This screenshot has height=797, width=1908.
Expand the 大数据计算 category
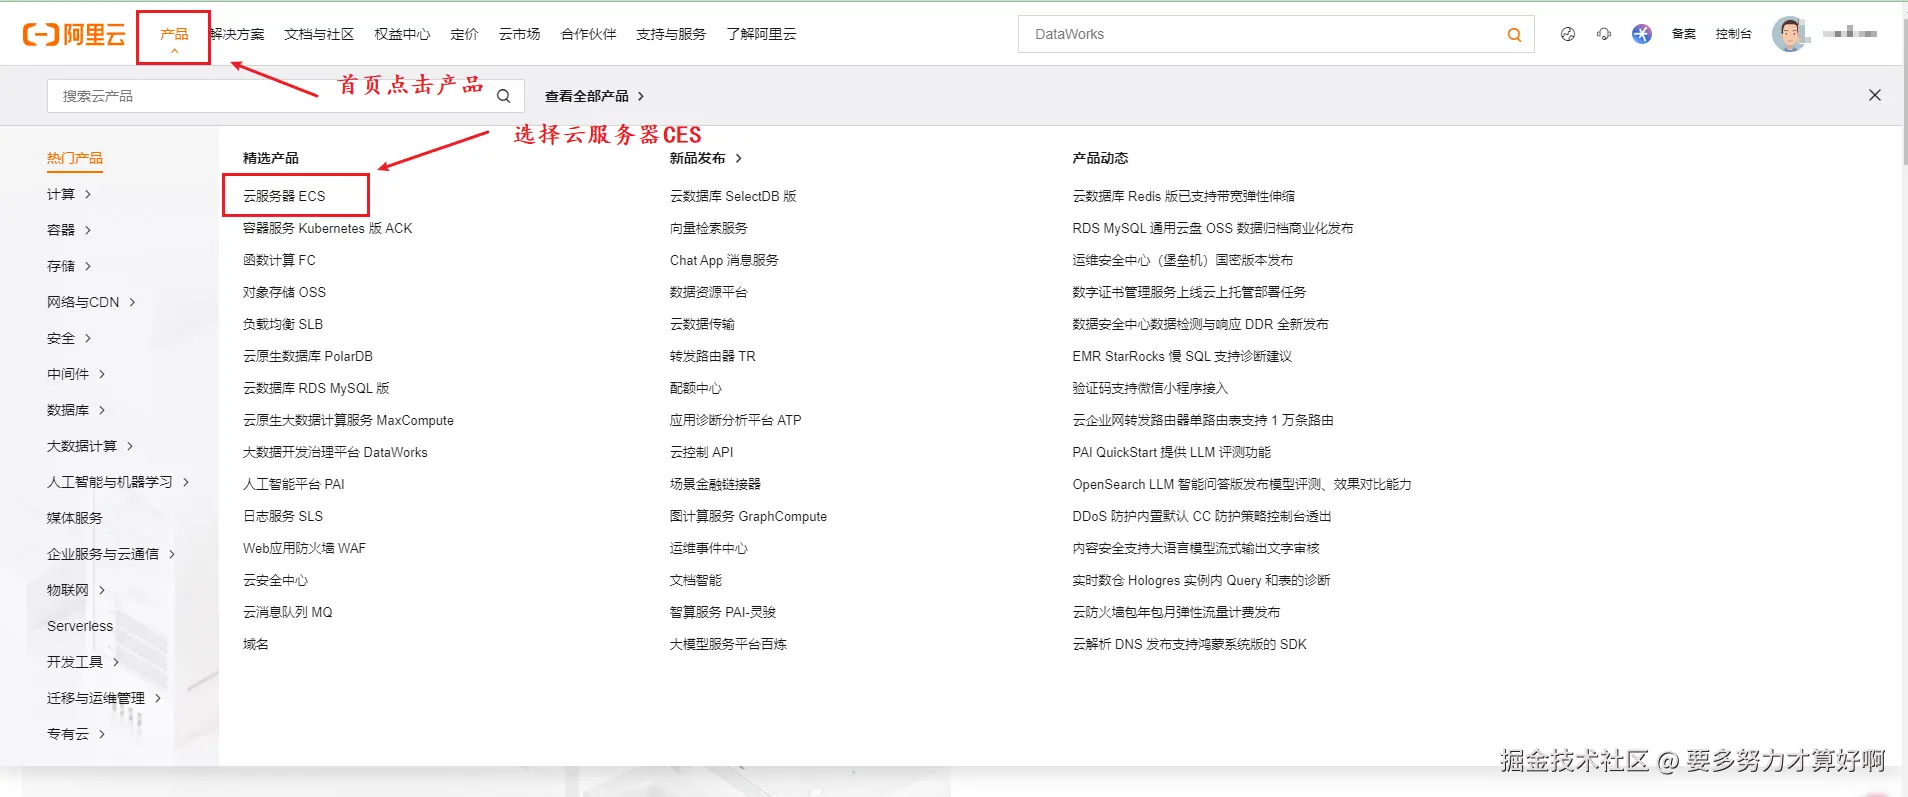click(90, 446)
